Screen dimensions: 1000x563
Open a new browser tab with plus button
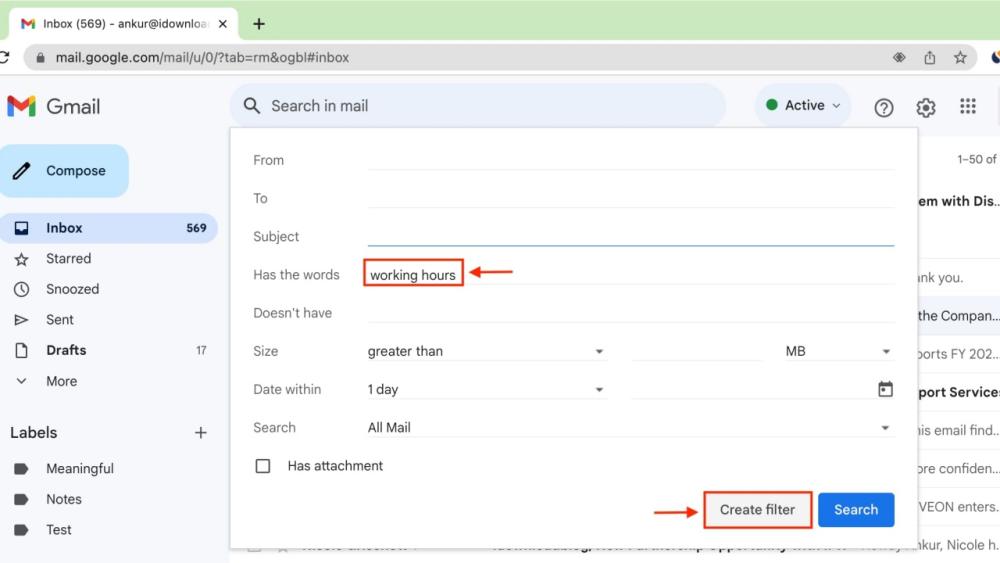click(x=259, y=23)
